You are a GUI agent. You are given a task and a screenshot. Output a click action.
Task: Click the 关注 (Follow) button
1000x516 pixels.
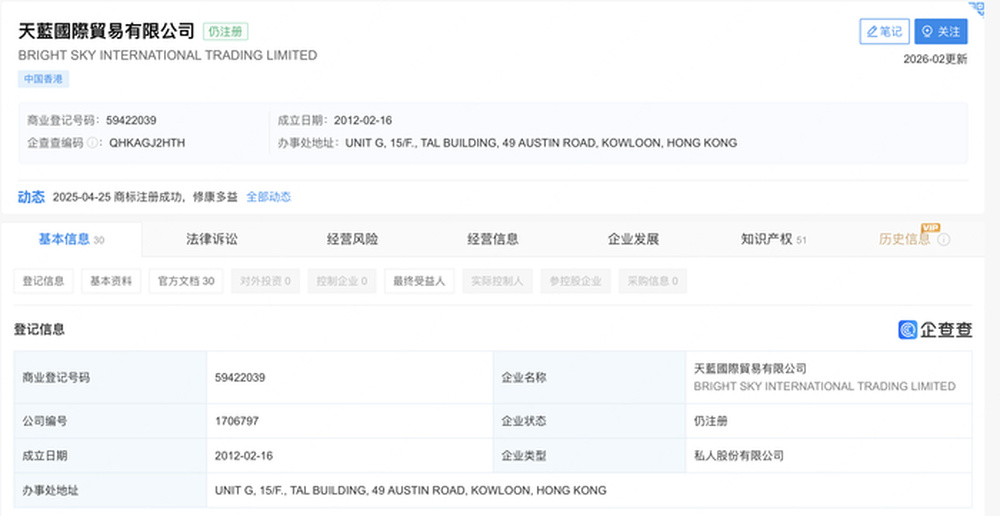pyautogui.click(x=941, y=32)
